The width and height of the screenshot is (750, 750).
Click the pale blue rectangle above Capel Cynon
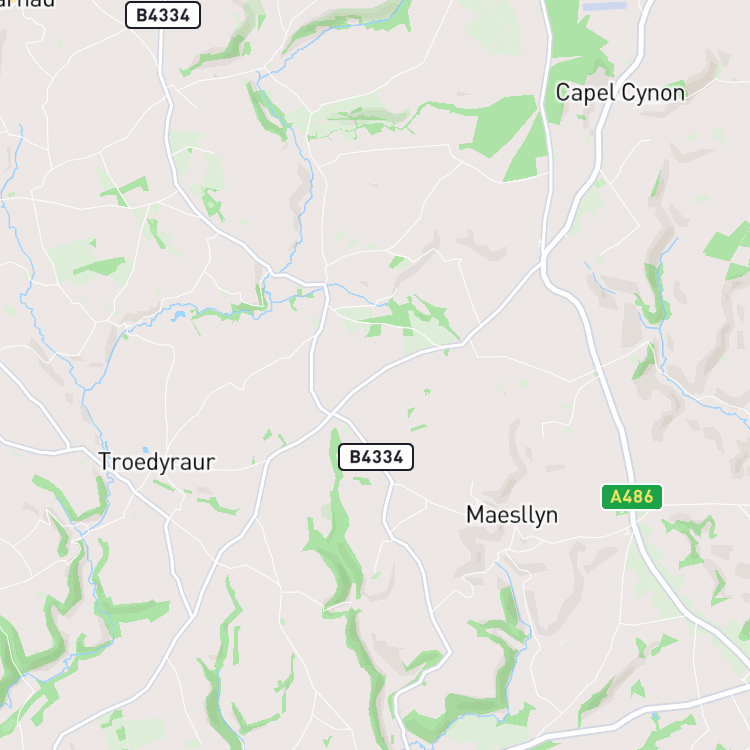605,6
